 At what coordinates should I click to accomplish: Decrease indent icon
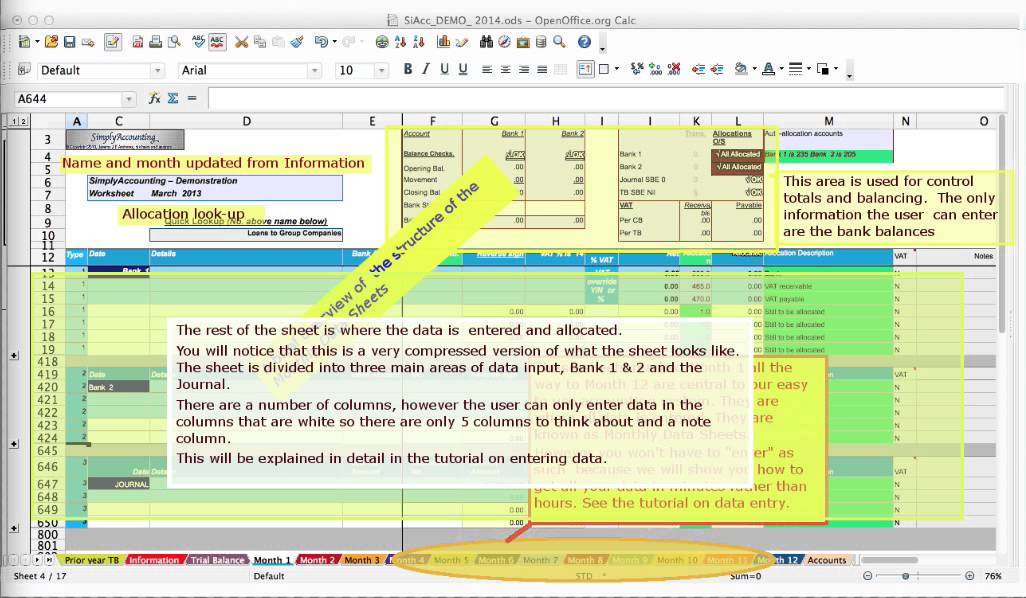699,69
